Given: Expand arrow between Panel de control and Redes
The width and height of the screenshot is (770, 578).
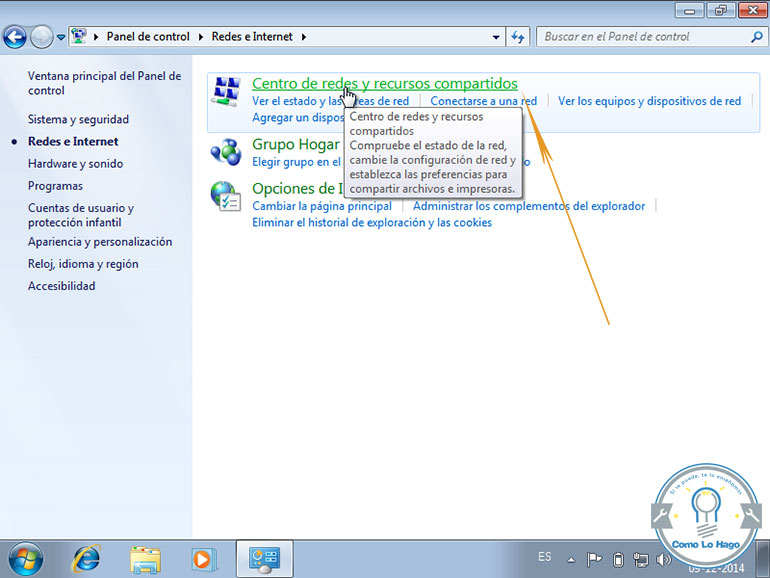Looking at the screenshot, I should pos(201,37).
